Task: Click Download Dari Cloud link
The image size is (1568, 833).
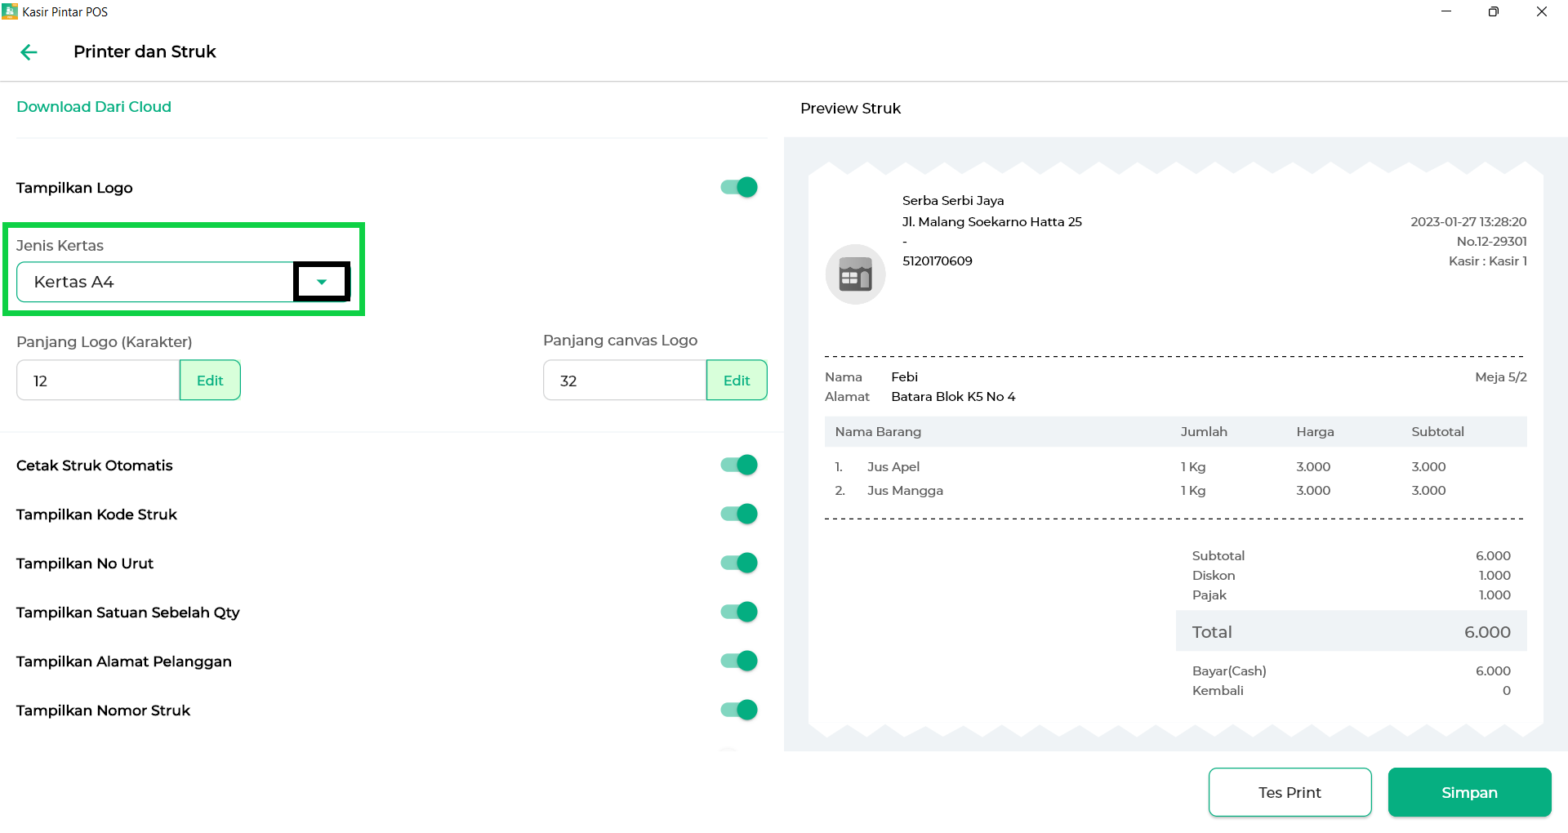Action: click(x=94, y=107)
